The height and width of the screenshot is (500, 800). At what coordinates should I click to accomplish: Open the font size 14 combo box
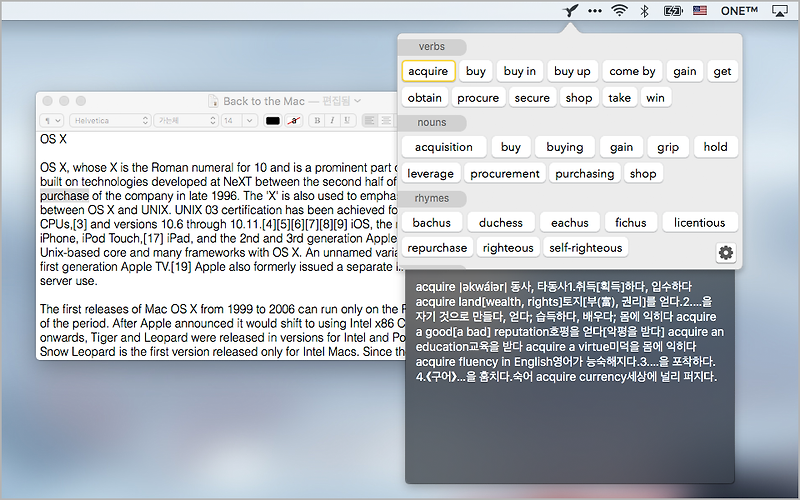pos(238,120)
